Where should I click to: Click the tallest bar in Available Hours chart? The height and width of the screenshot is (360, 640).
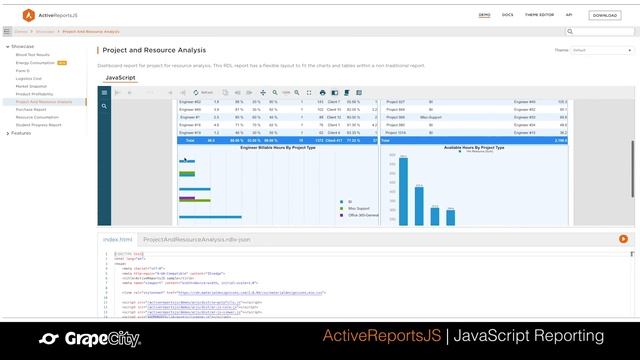(x=403, y=191)
